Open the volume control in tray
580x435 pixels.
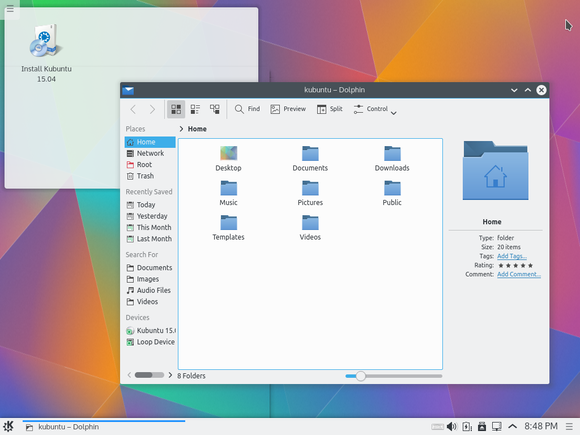pos(452,427)
